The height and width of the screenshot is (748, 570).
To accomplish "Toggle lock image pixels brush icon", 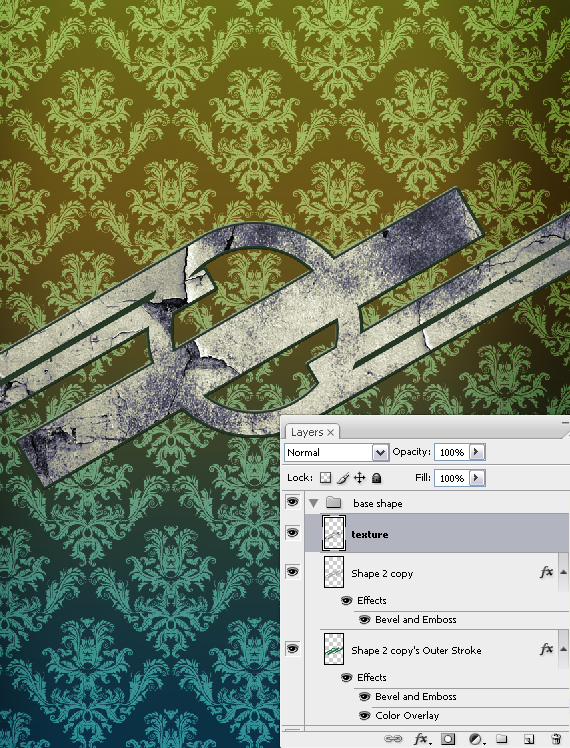I will click(x=343, y=478).
